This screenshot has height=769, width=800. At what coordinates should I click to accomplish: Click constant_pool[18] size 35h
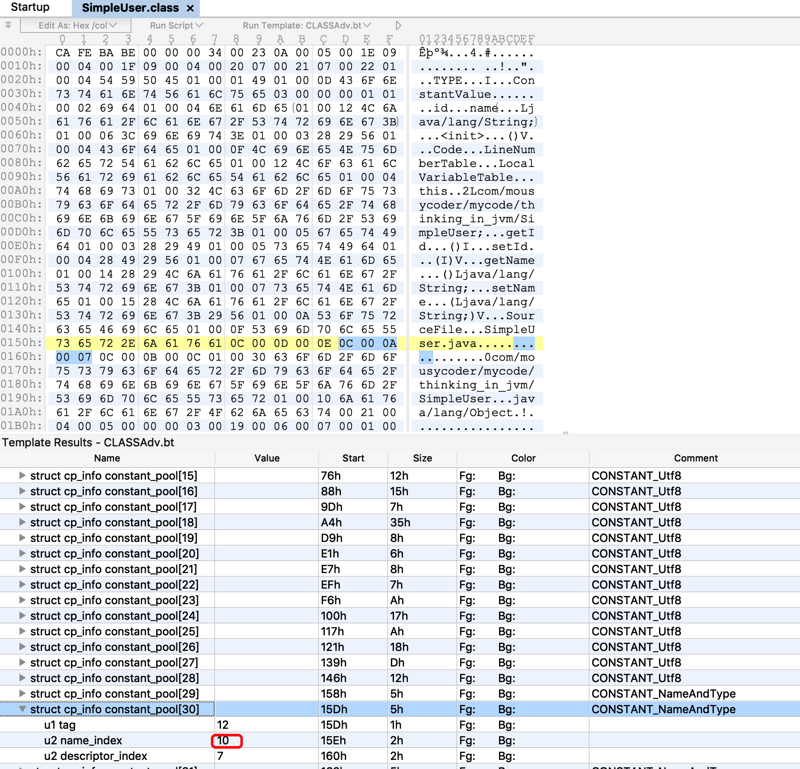(x=401, y=522)
